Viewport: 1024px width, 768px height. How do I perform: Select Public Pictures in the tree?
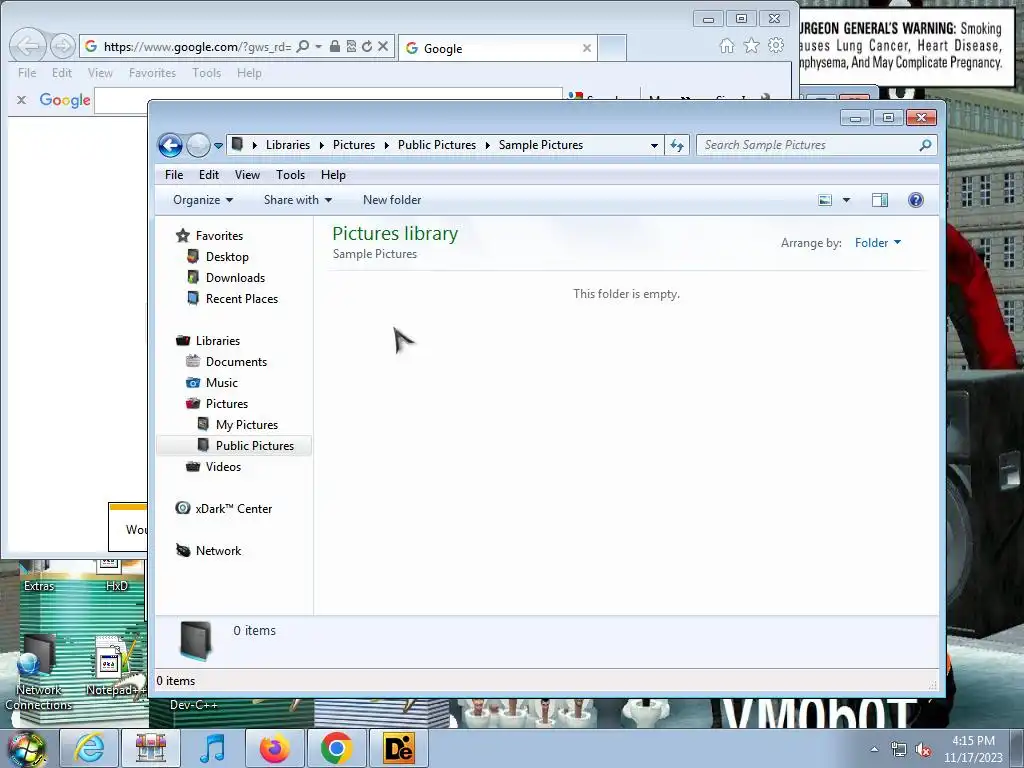(x=255, y=445)
